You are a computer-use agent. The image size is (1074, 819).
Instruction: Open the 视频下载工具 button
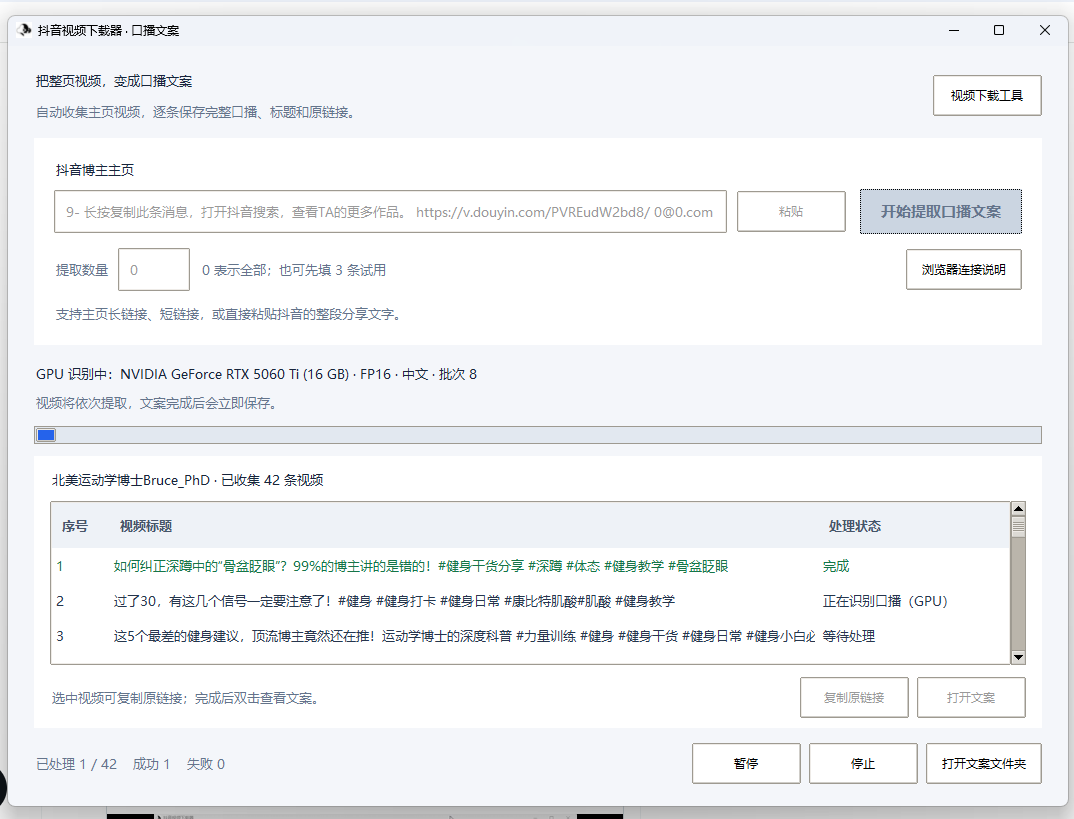coord(987,95)
